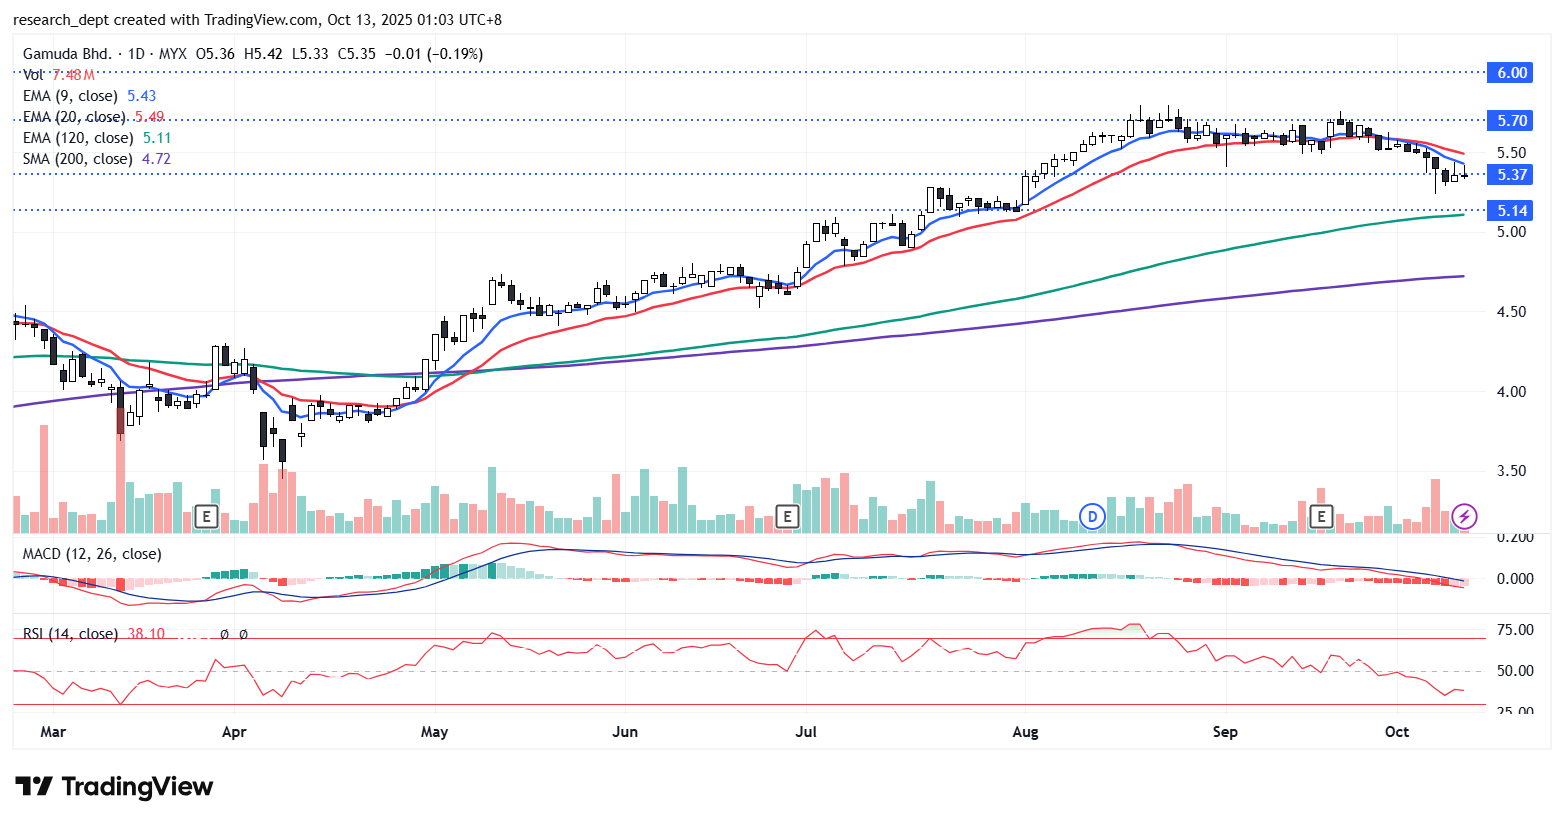Click the blue 6.00 price level label
The height and width of the screenshot is (824, 1564).
coord(1511,72)
